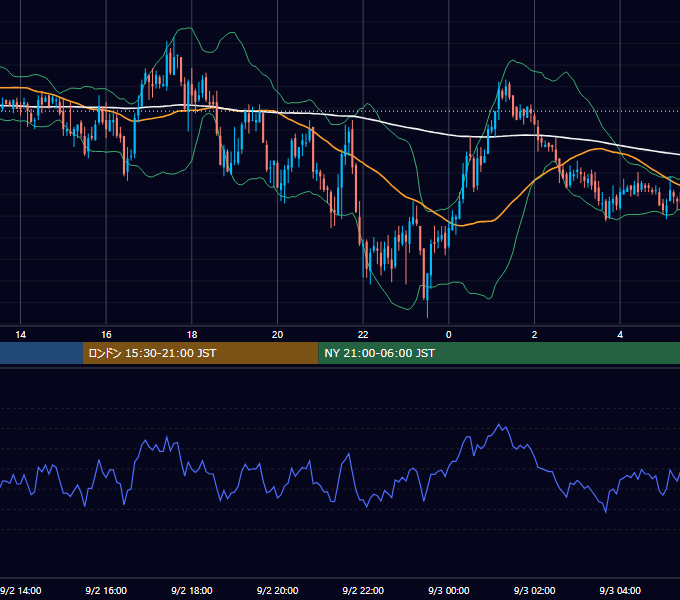Click the 9/2 16:00 date label
This screenshot has width=680, height=600.
point(106,591)
